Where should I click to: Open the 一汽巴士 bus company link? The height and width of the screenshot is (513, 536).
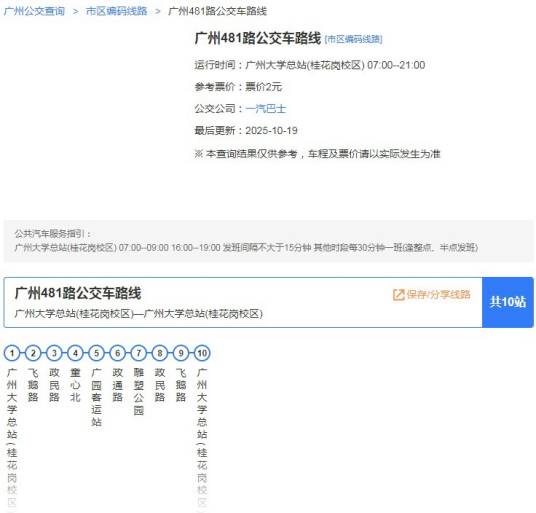266,109
